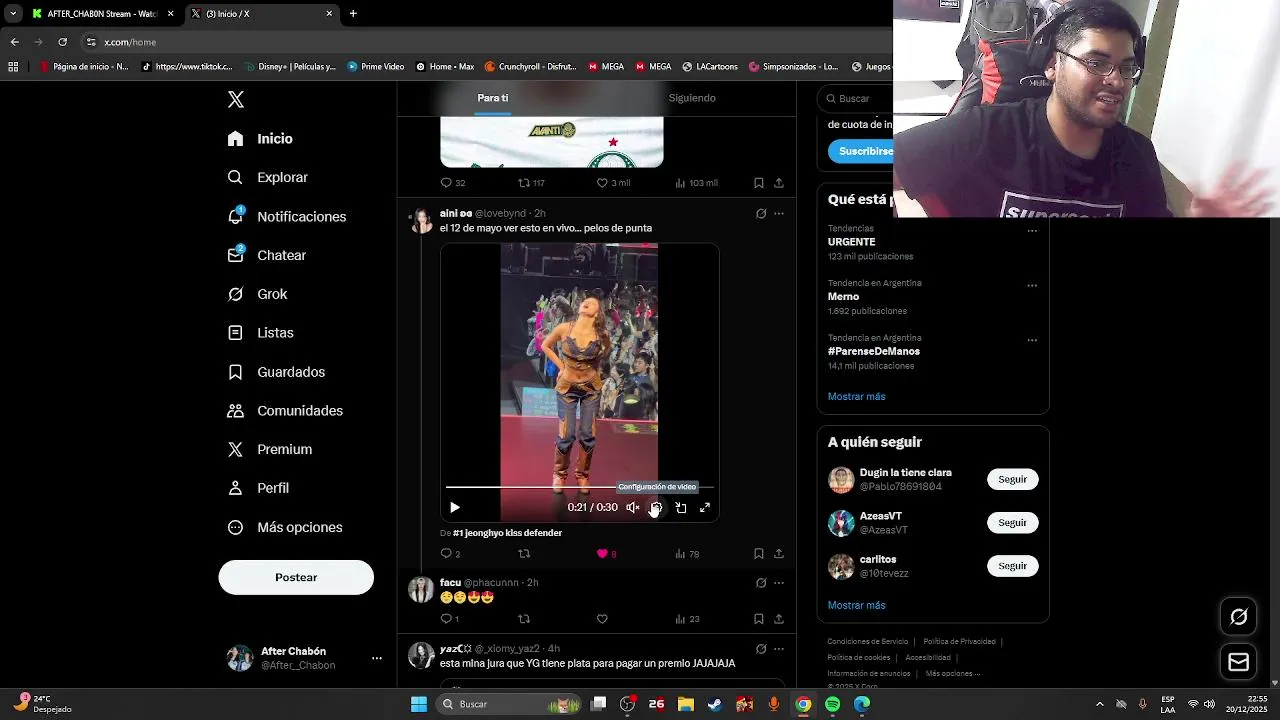1280x720 pixels.
Task: Open Crunchyroll bookmark in bookmarks bar
Action: 530,67
